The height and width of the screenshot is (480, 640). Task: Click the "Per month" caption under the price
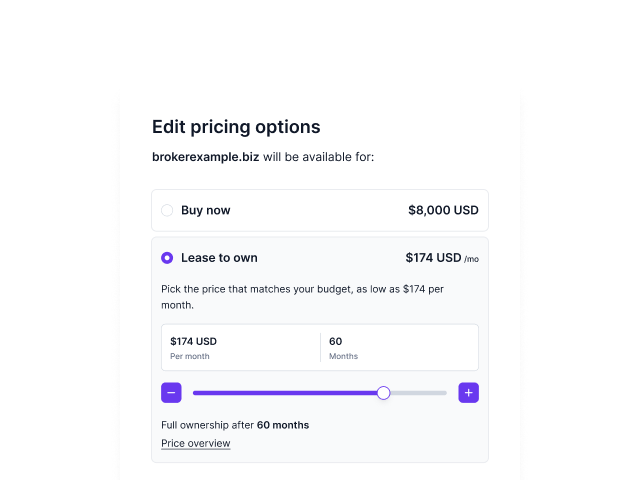coord(190,356)
